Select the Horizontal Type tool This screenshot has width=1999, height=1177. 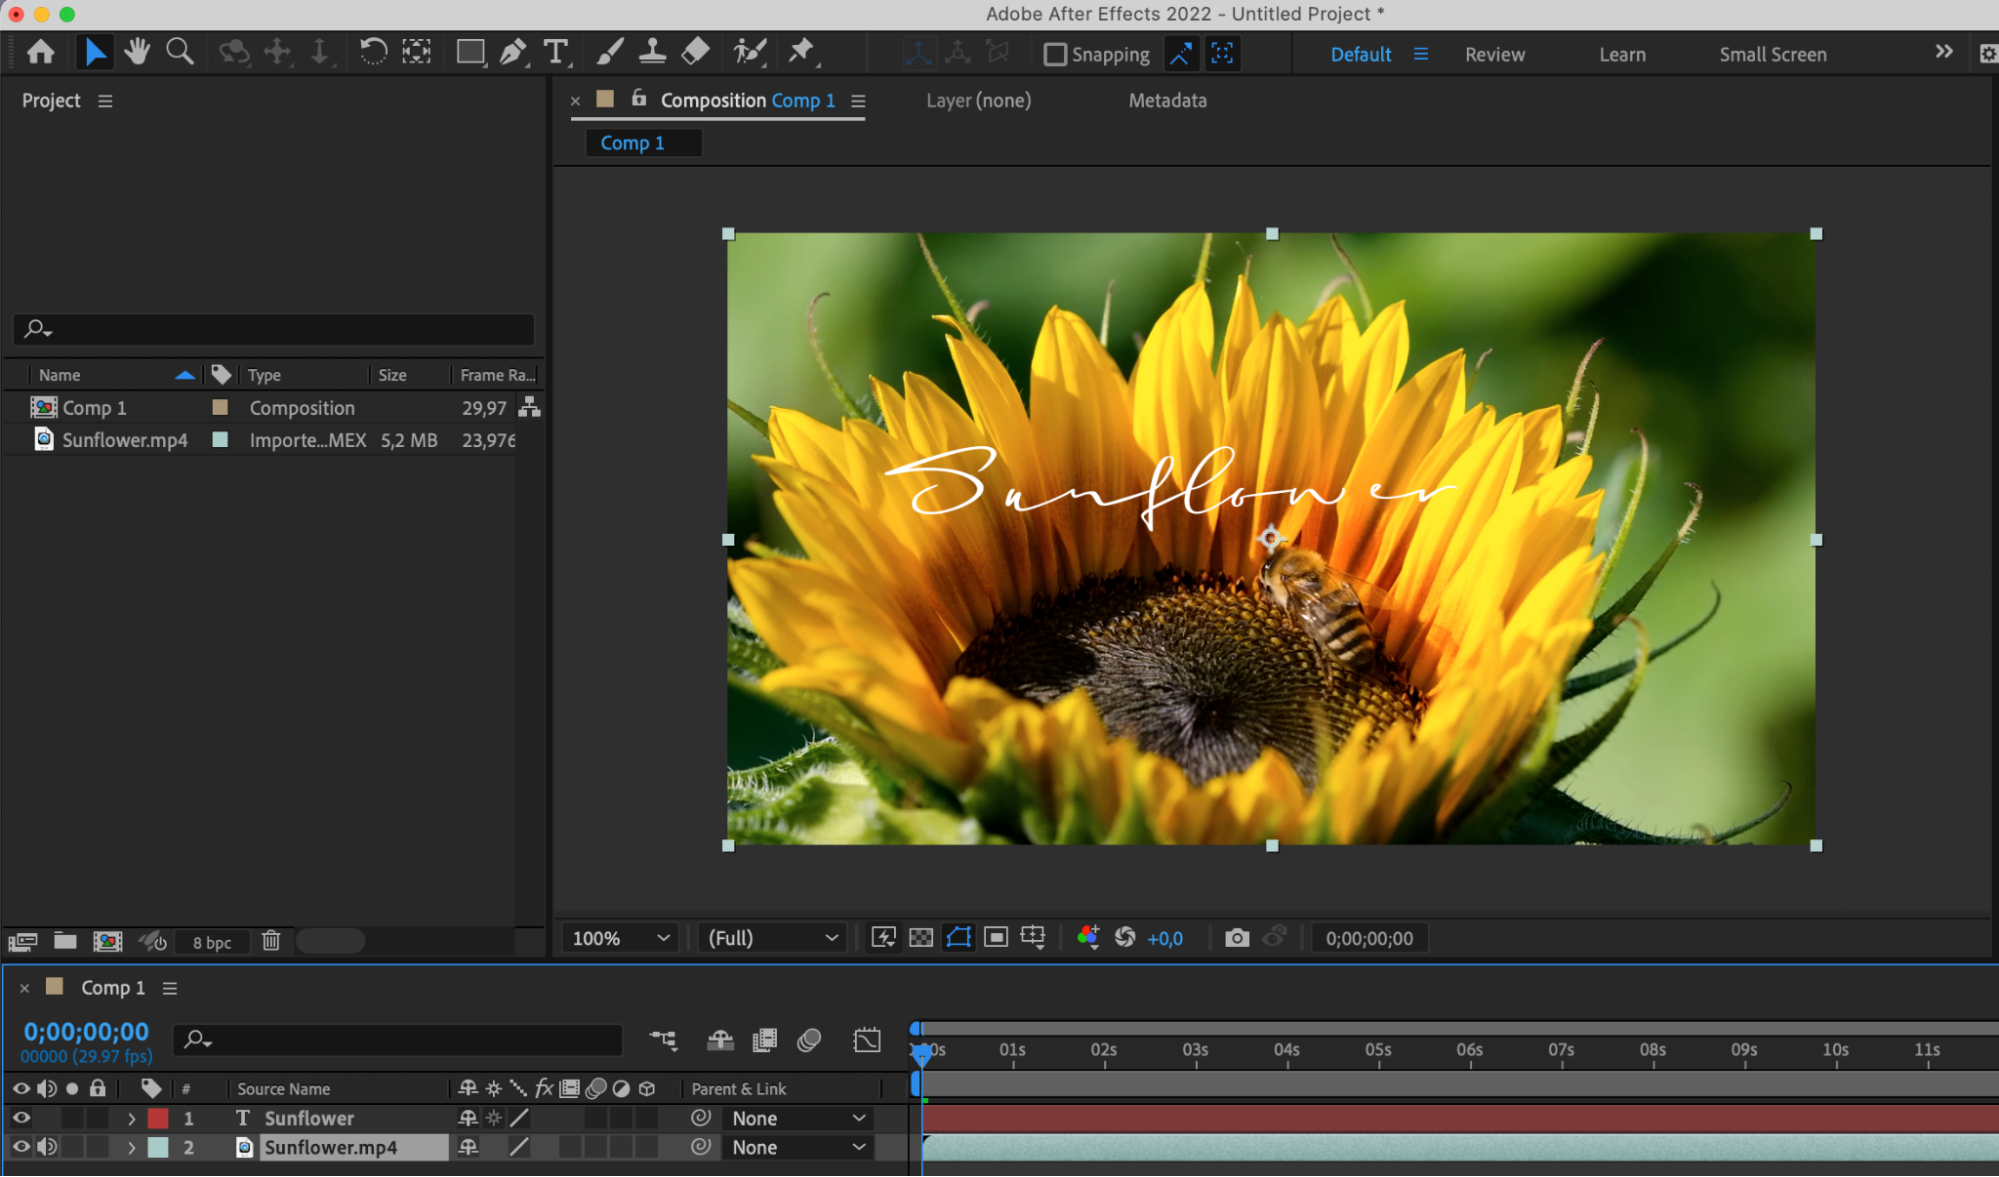click(555, 52)
